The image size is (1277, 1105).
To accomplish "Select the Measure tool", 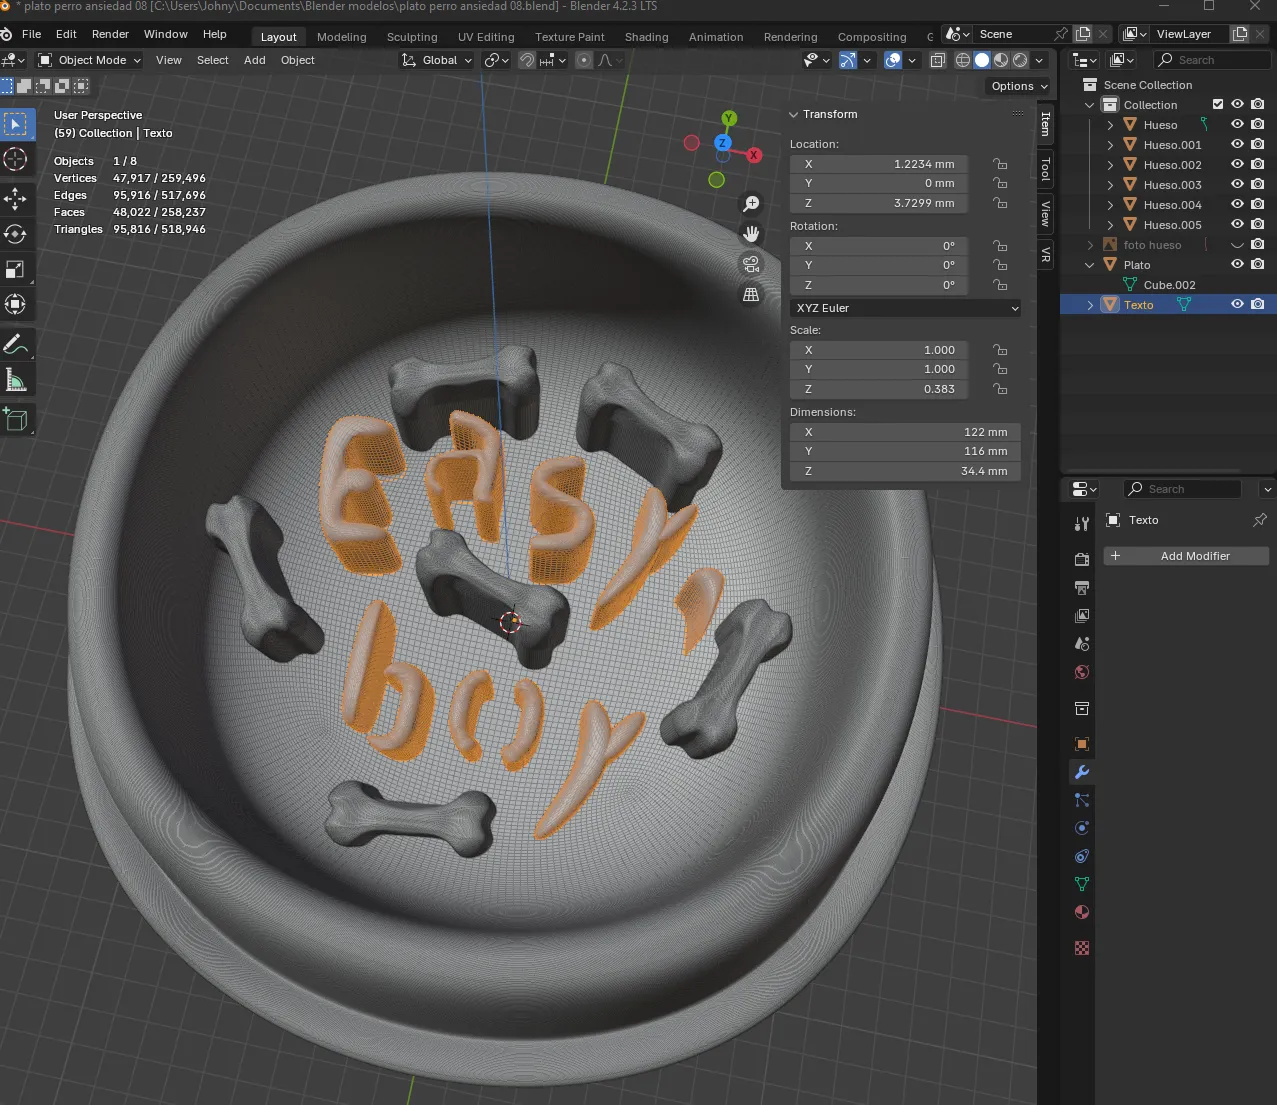I will pos(17,379).
